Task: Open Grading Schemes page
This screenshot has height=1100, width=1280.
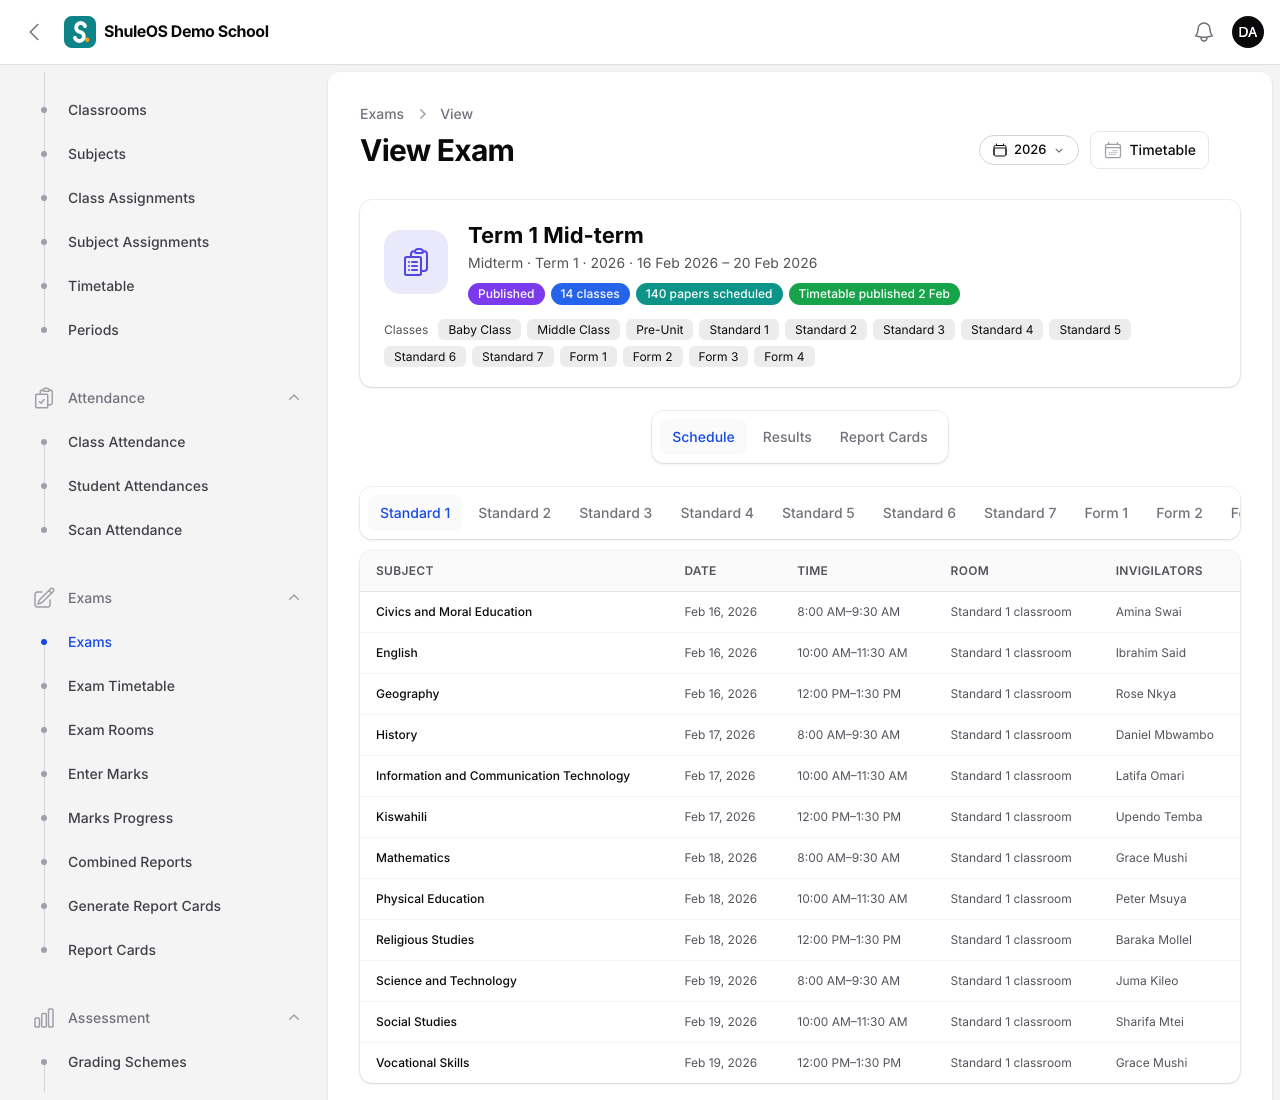Action: [127, 1062]
